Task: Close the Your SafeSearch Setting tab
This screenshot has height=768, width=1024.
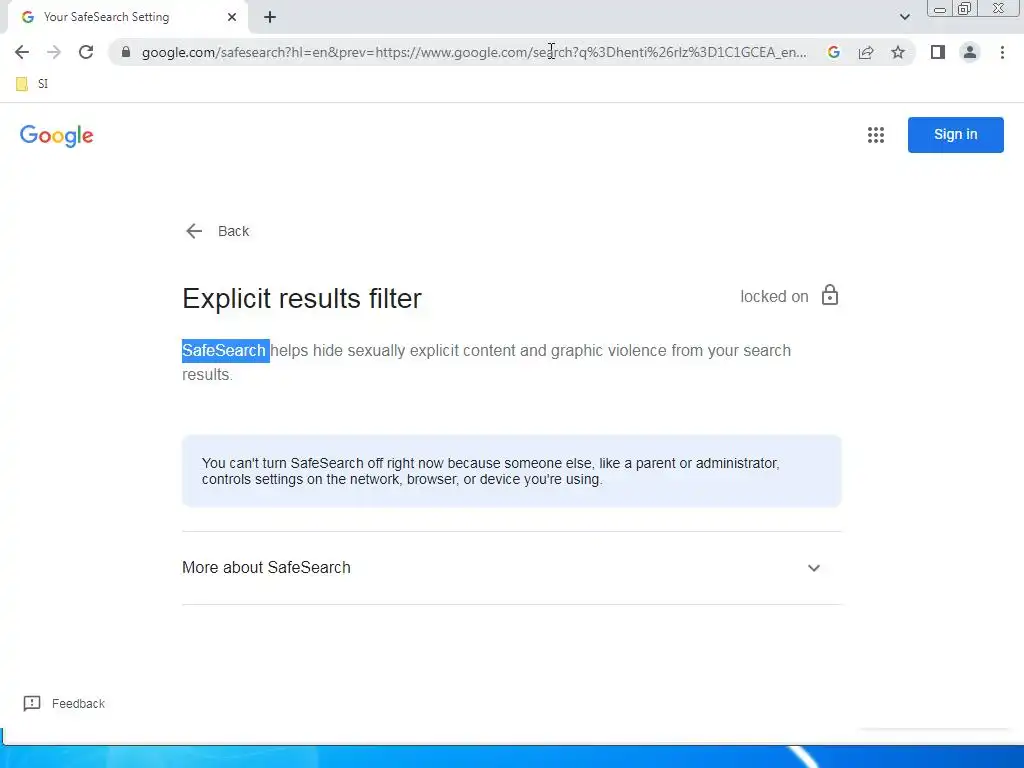Action: (232, 17)
